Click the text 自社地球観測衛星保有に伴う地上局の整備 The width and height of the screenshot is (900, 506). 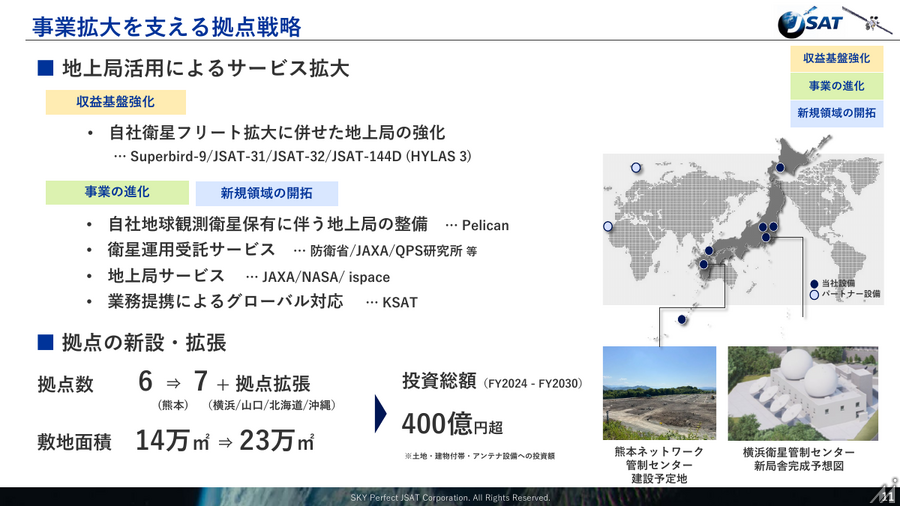tap(267, 224)
